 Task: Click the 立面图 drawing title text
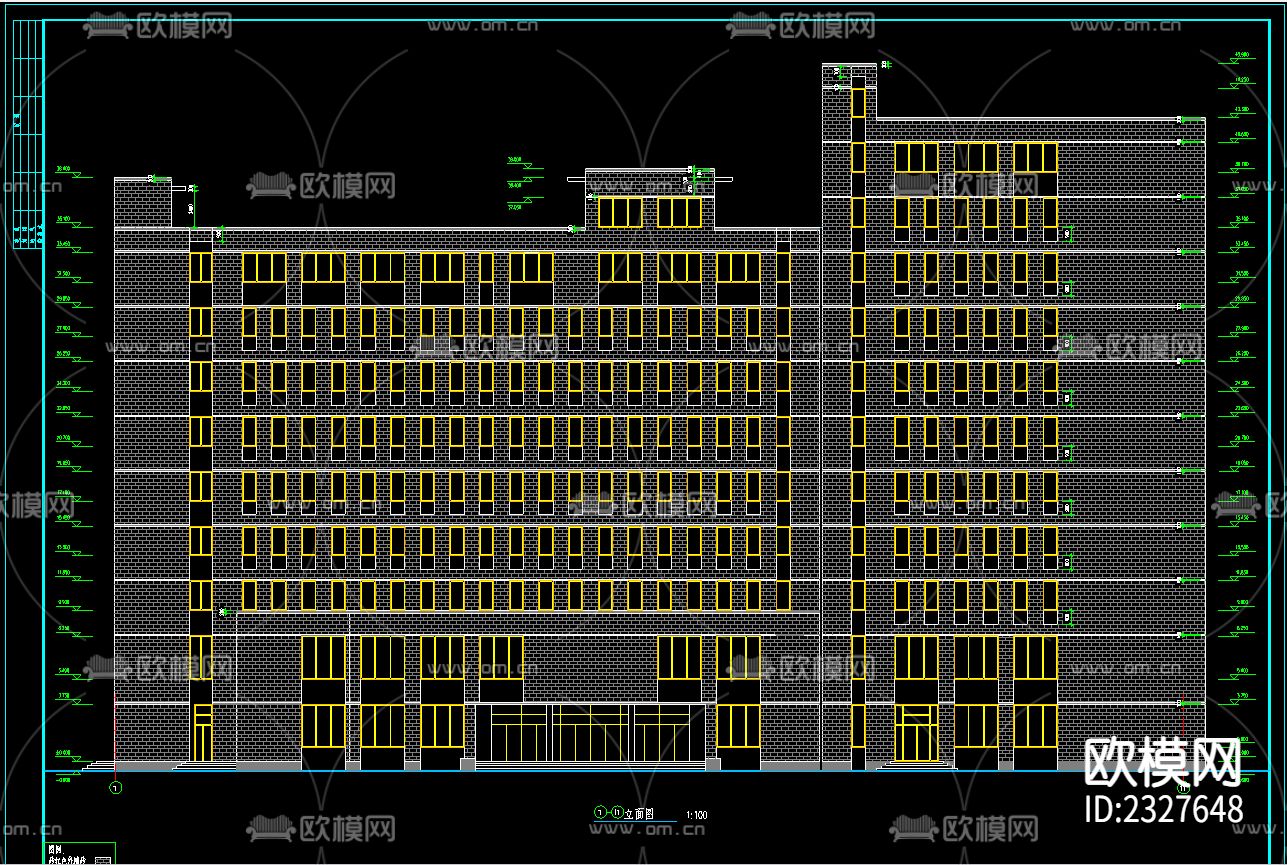click(637, 814)
